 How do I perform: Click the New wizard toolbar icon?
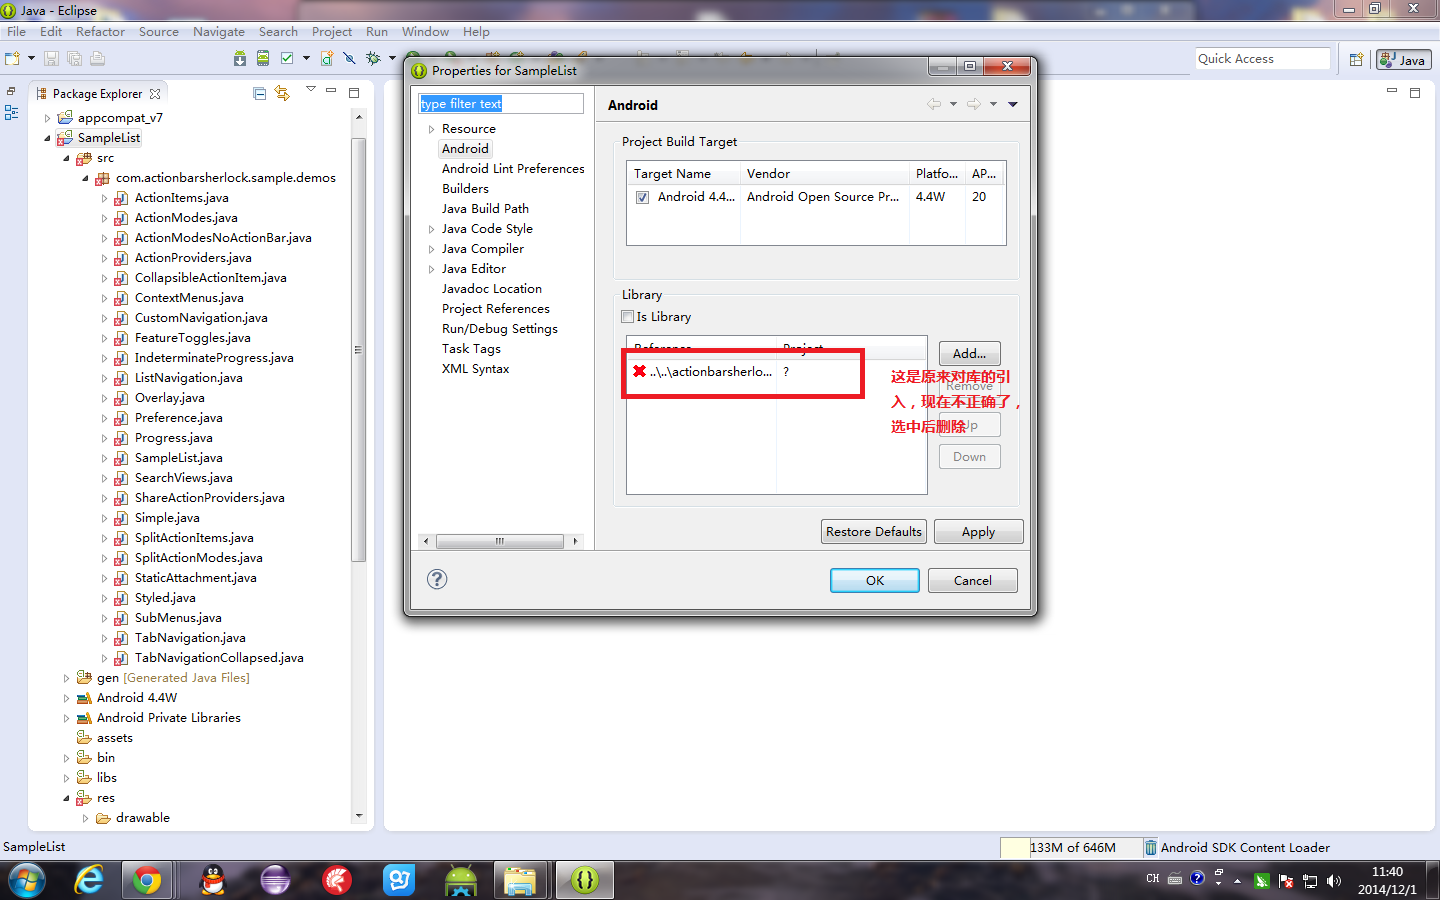click(x=12, y=59)
